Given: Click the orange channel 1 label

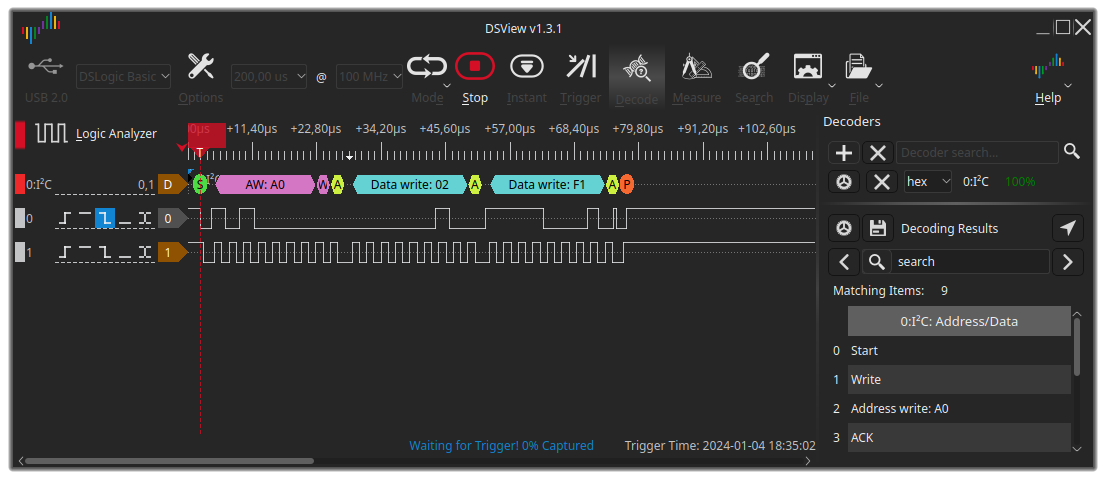Looking at the screenshot, I should (x=170, y=252).
